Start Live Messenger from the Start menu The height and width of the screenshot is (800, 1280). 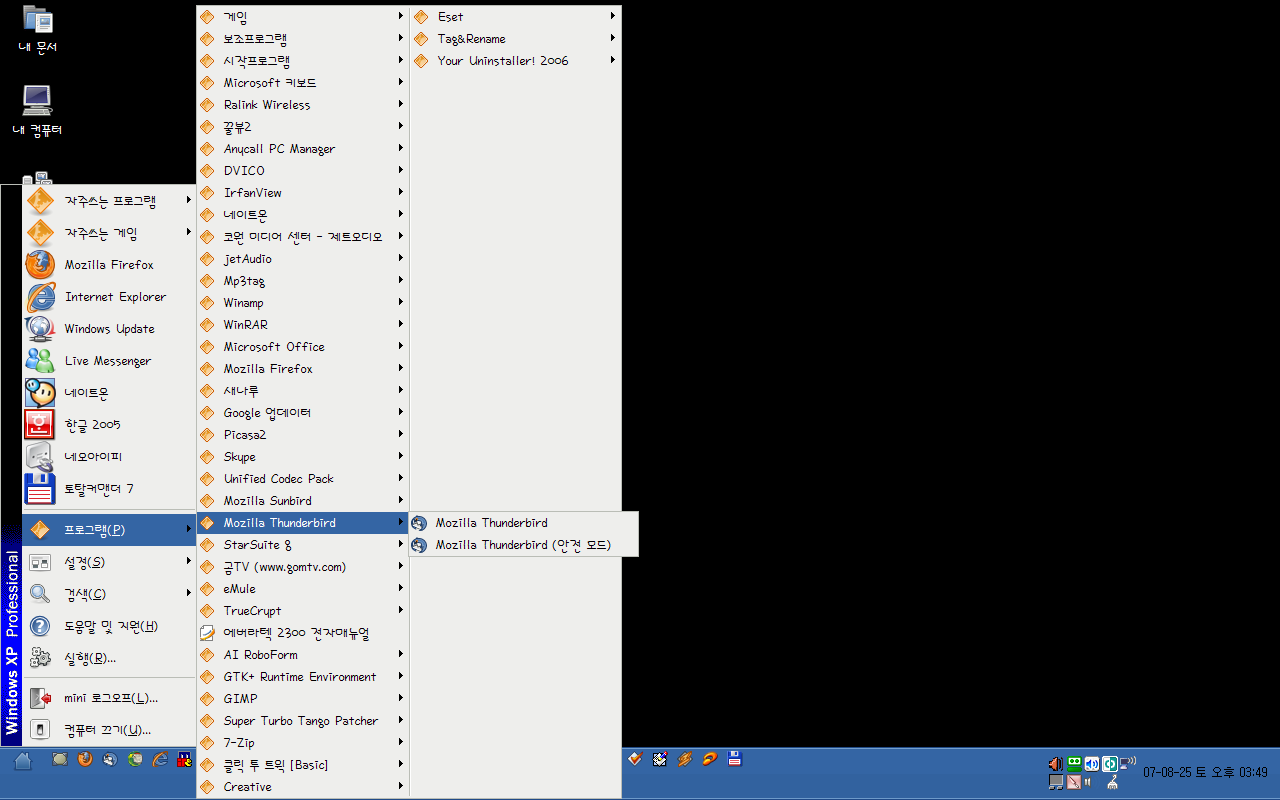pyautogui.click(x=109, y=361)
